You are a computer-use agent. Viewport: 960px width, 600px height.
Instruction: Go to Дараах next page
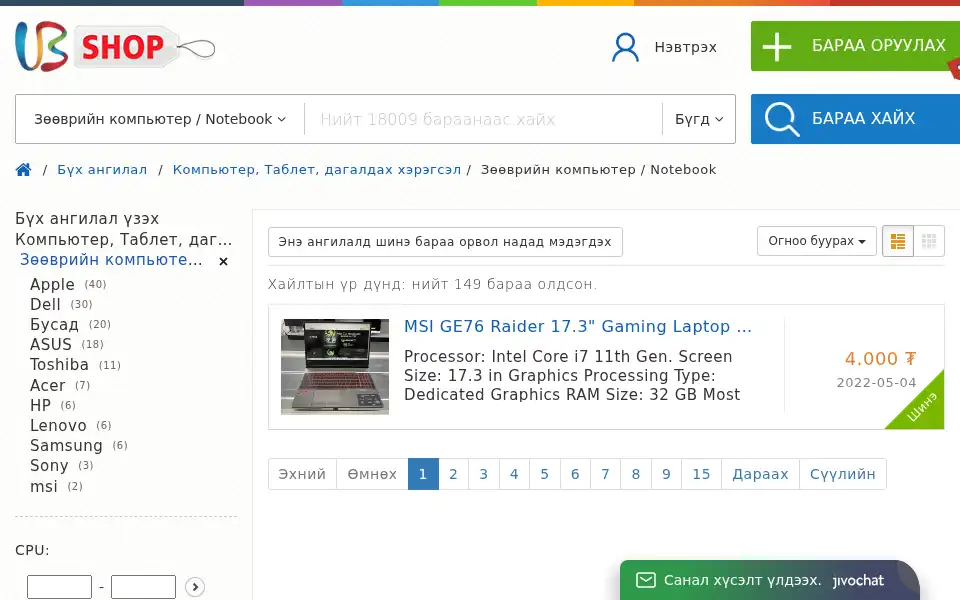pos(760,474)
